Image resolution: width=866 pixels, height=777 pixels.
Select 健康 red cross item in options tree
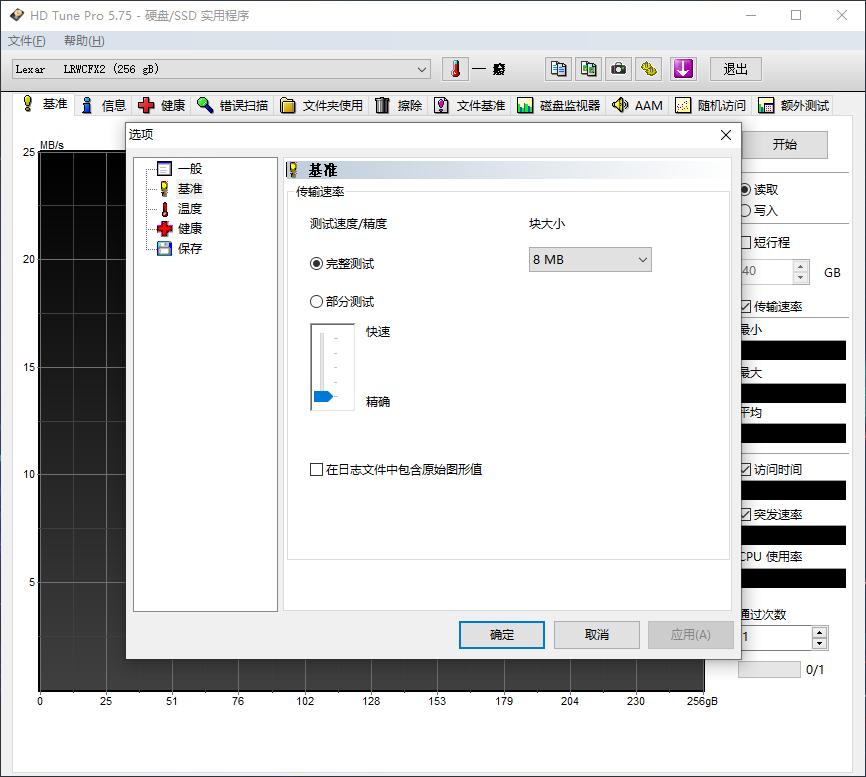pos(189,229)
